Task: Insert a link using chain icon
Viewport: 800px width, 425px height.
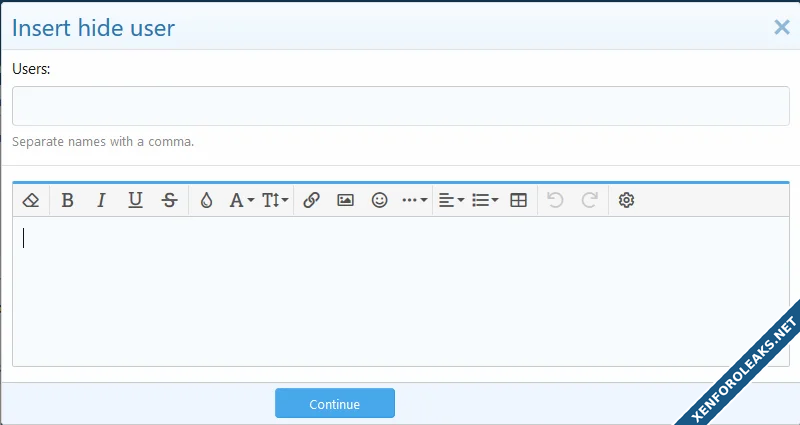Action: (x=311, y=200)
